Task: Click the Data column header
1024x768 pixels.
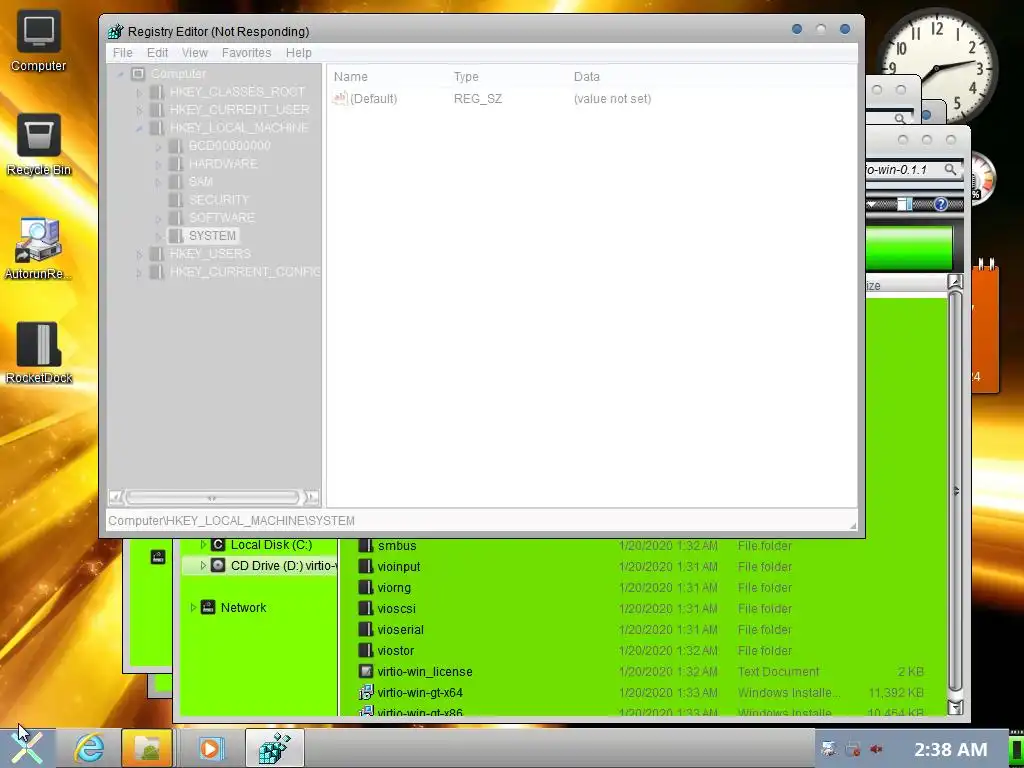Action: (586, 76)
